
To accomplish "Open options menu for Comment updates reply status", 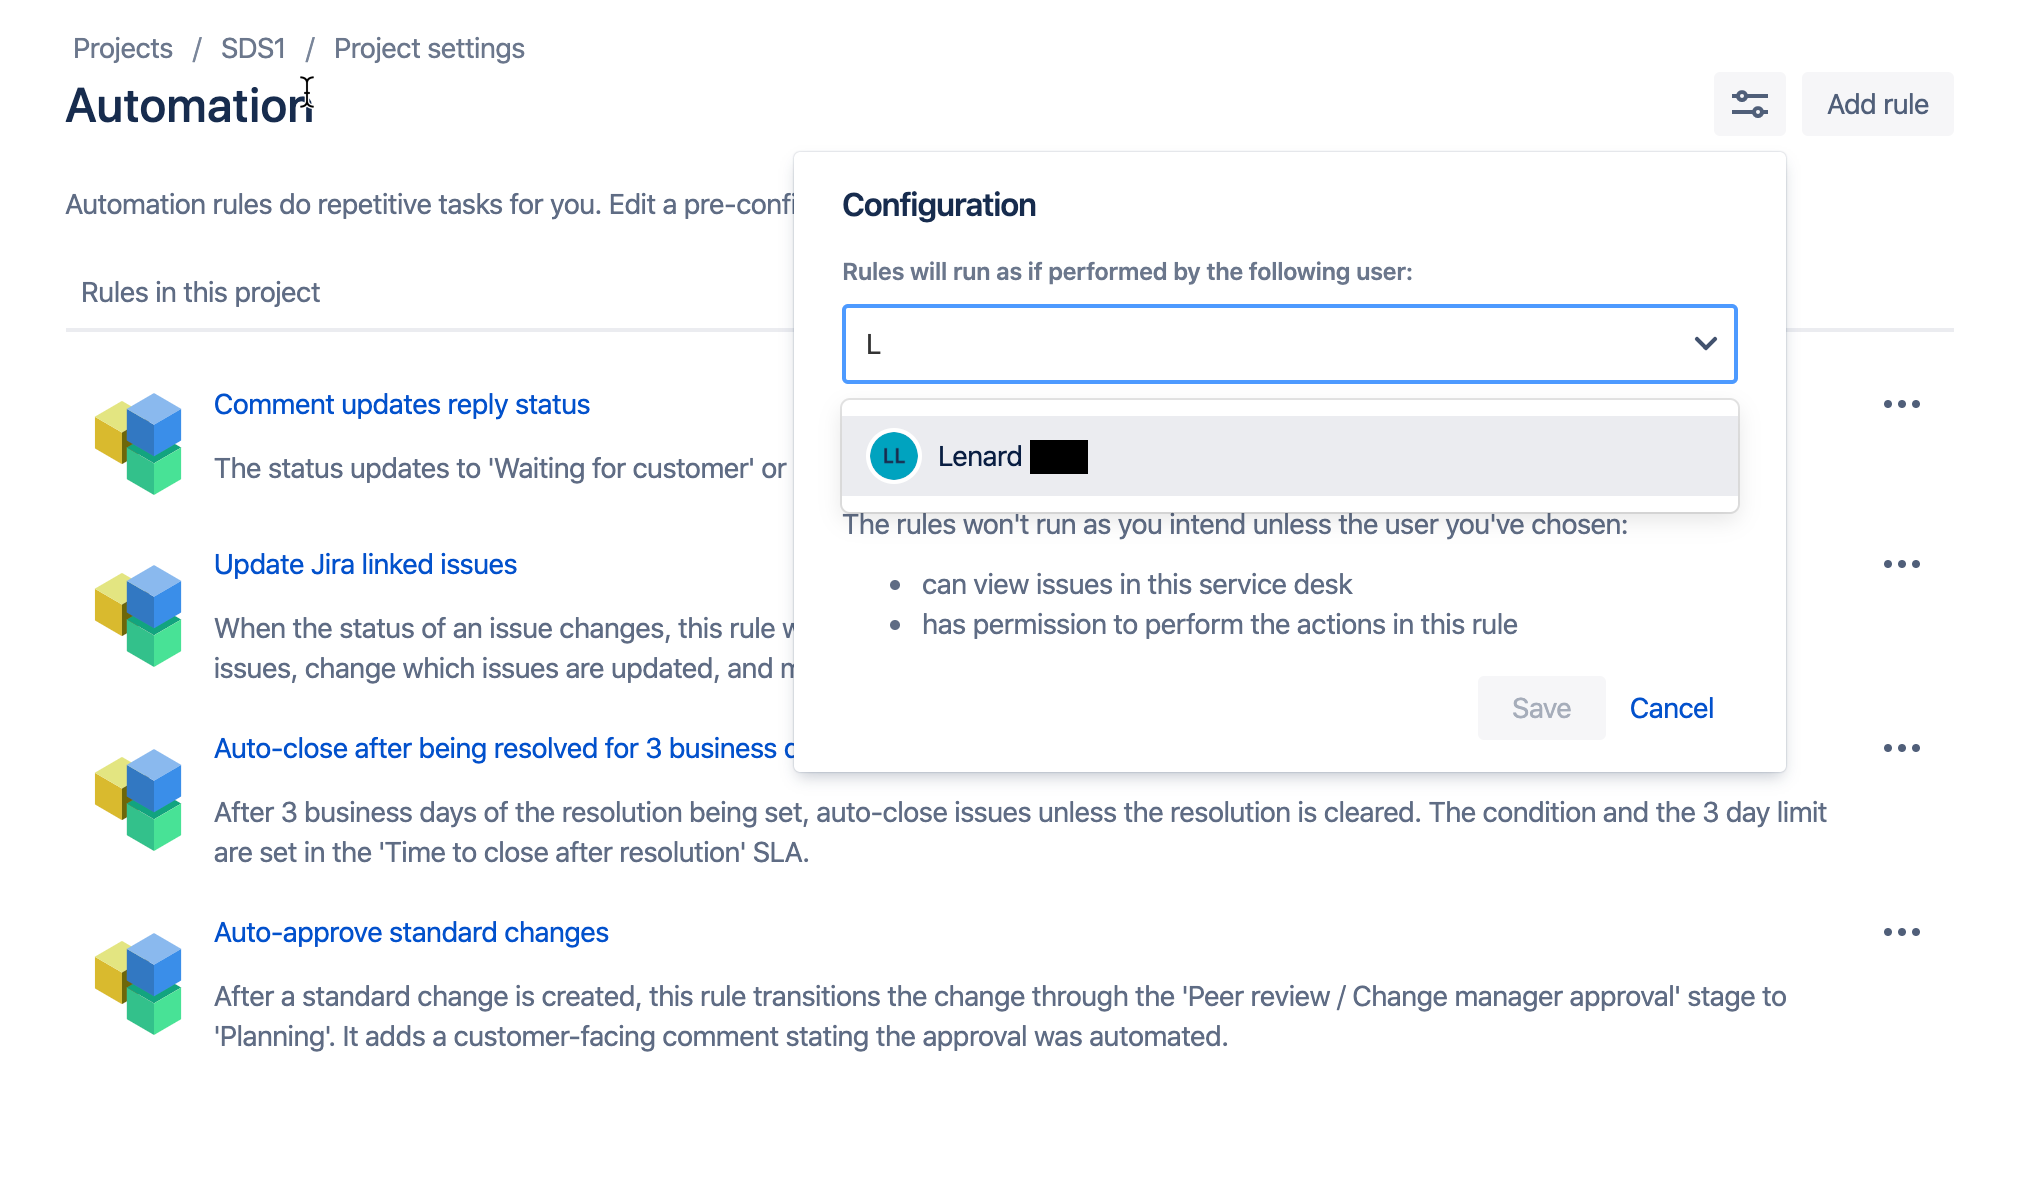I will [1902, 404].
